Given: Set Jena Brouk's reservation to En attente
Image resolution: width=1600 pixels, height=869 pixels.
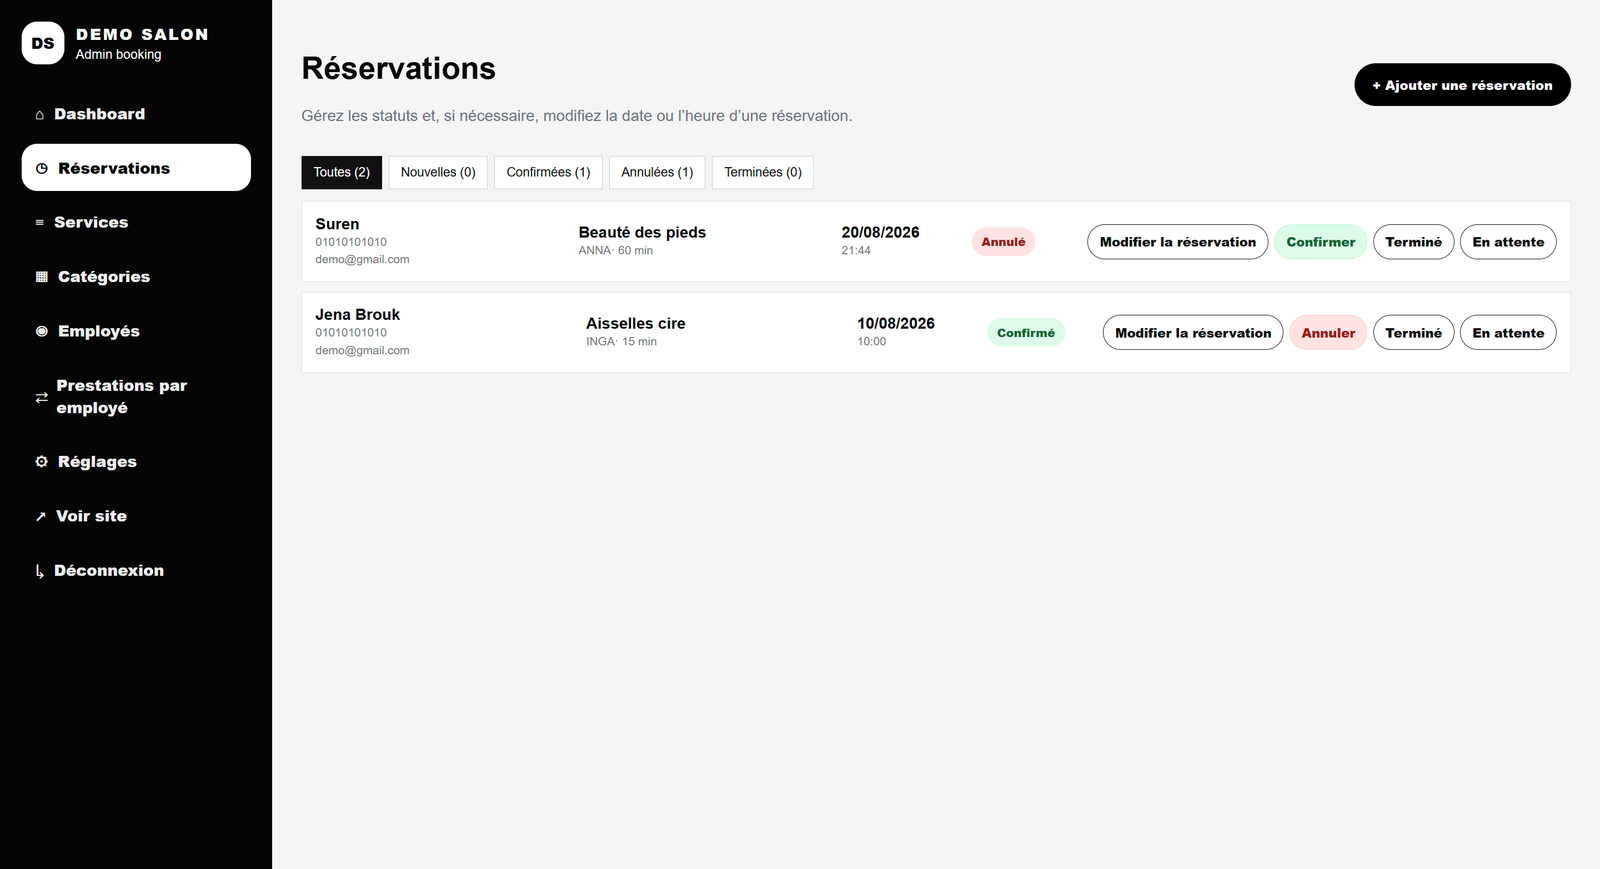Looking at the screenshot, I should click(x=1508, y=333).
